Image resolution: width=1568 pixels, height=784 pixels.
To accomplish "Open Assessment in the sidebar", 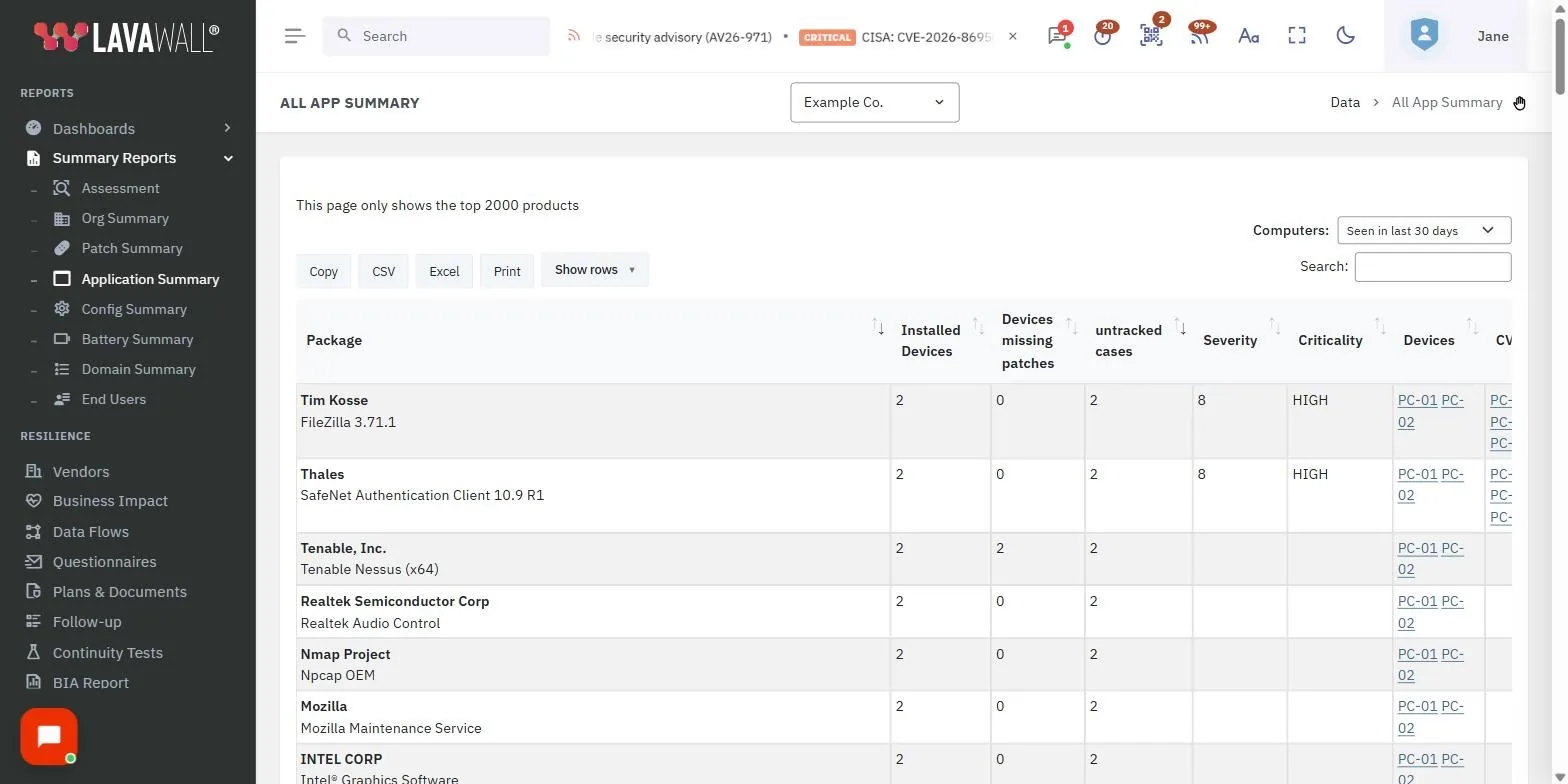I will [120, 188].
